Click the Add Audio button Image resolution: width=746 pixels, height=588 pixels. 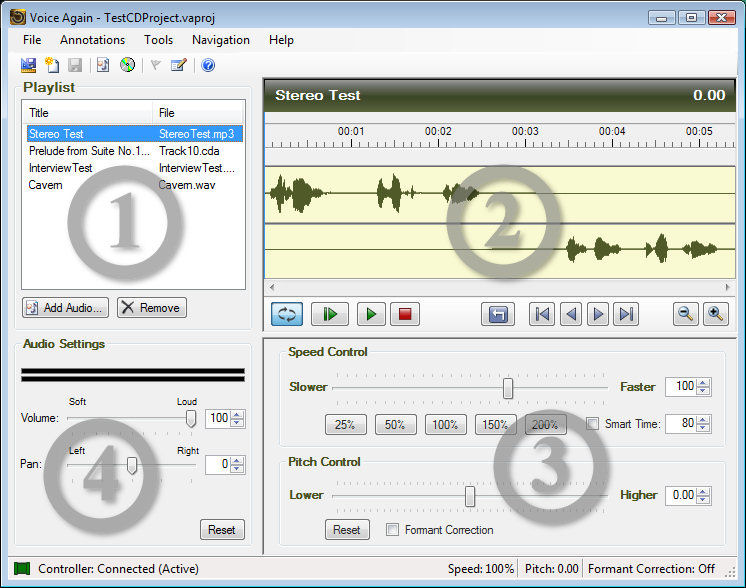(x=65, y=308)
